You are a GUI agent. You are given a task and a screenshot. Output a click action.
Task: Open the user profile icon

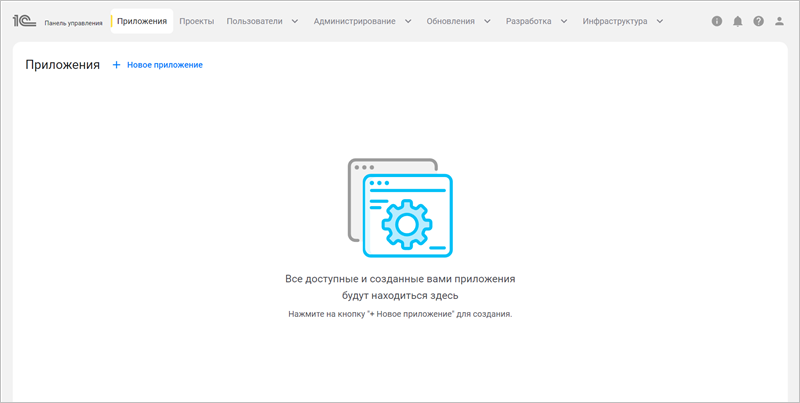780,21
